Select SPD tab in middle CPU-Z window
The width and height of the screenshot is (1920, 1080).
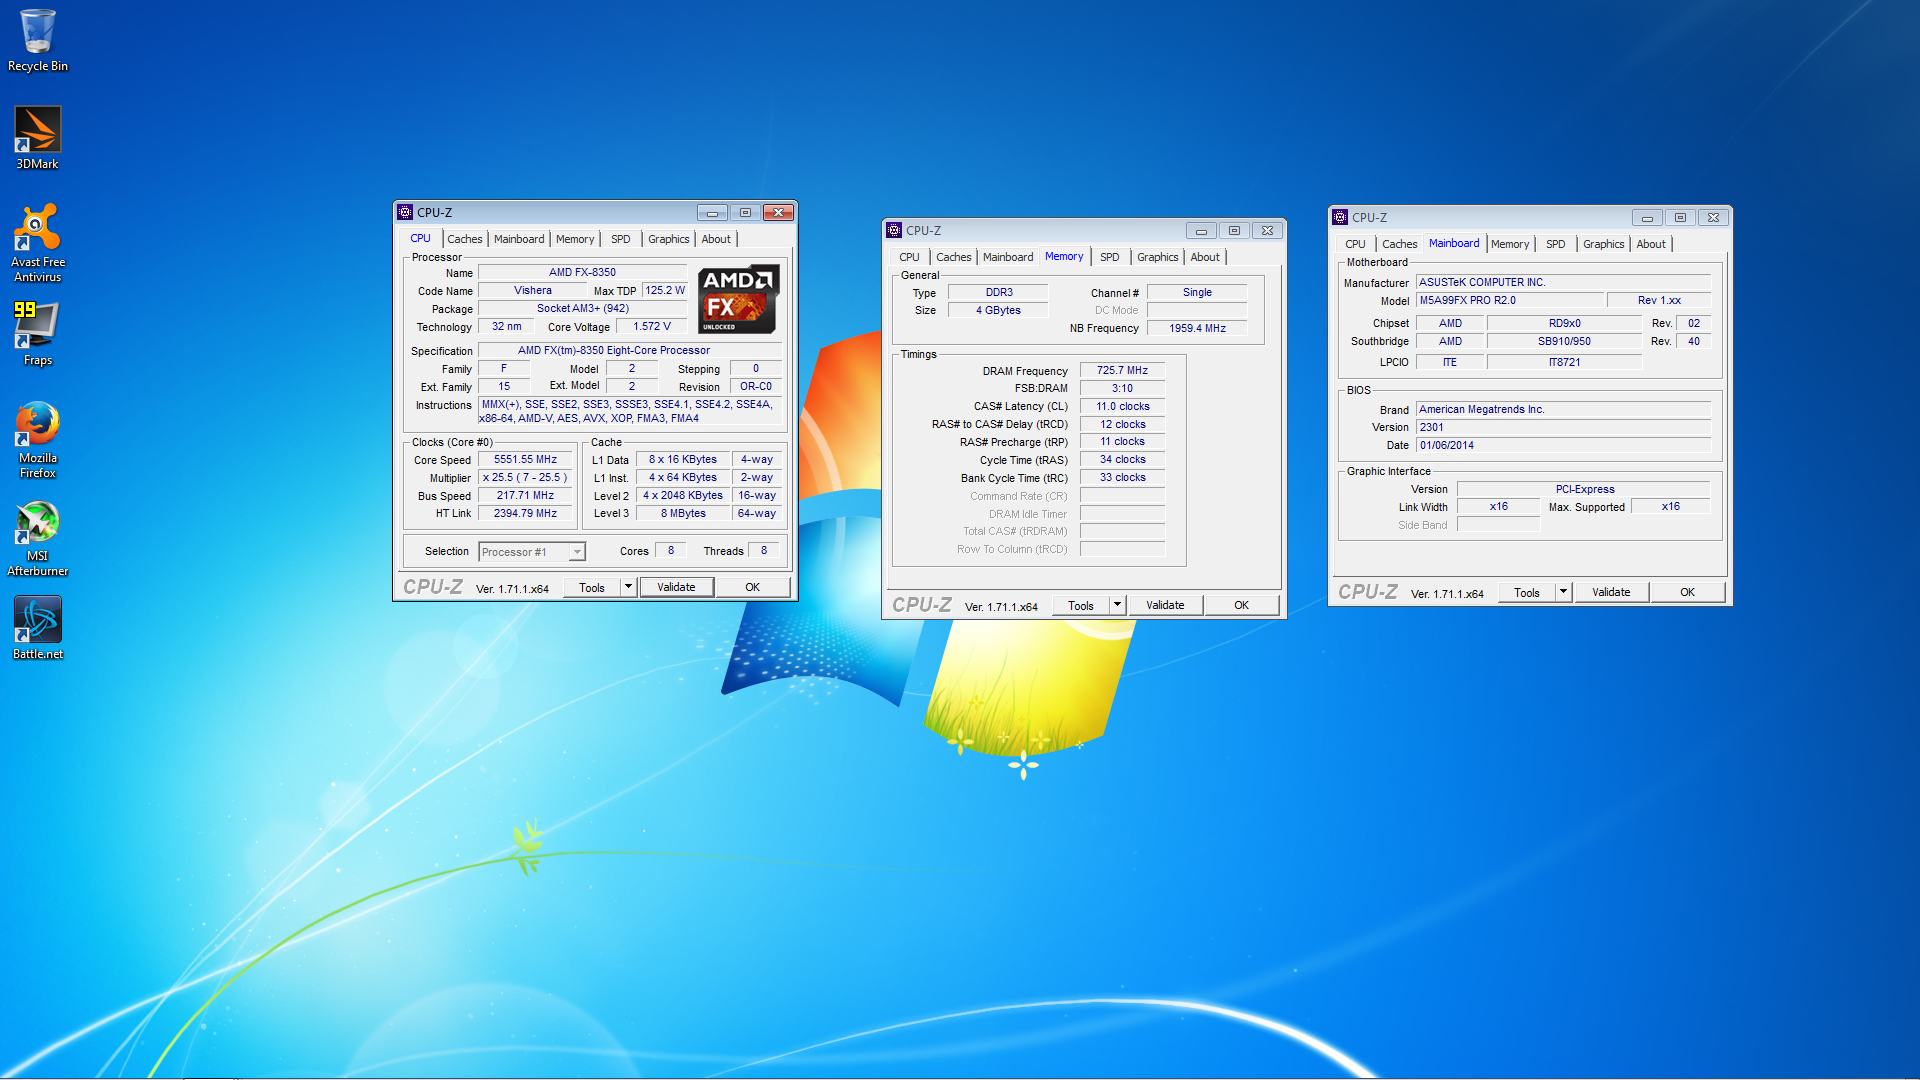tap(1110, 257)
